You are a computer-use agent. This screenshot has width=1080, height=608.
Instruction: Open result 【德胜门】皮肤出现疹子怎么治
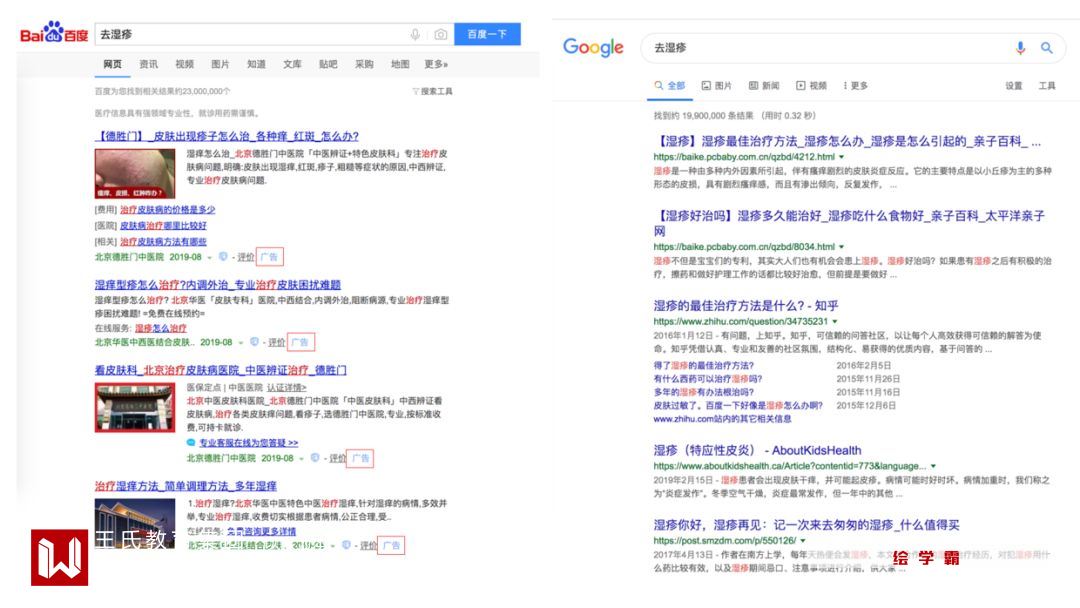point(227,136)
